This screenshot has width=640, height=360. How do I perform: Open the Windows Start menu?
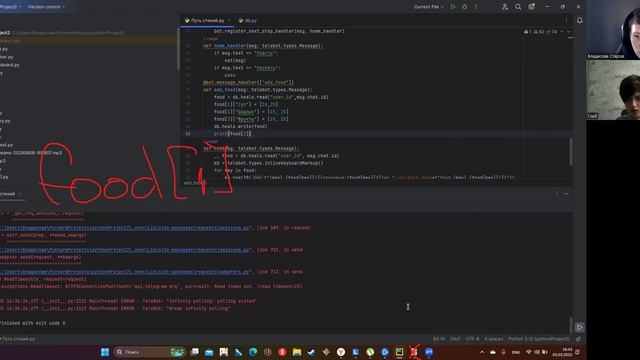[105, 352]
